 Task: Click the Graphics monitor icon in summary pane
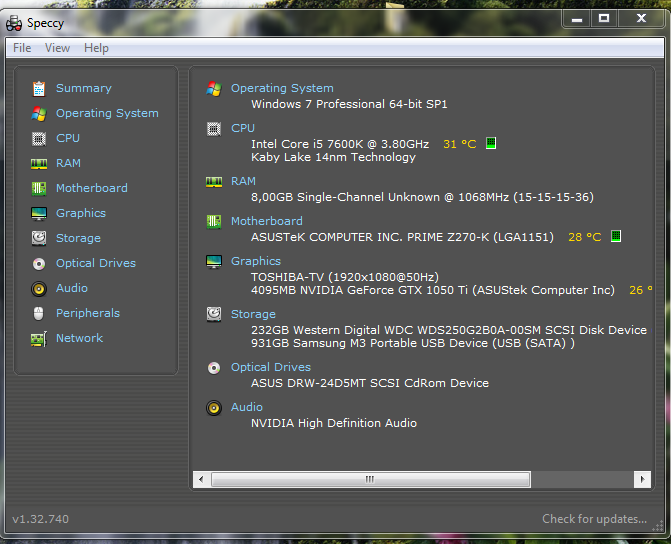(214, 262)
